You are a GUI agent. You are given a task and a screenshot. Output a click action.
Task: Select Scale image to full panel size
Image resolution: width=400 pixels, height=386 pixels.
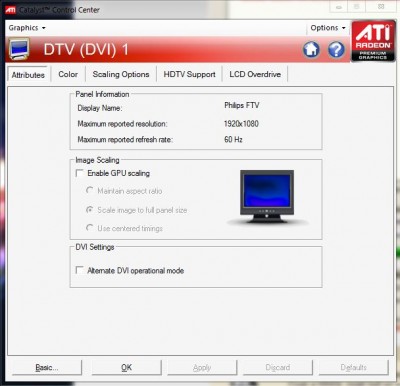pos(89,210)
